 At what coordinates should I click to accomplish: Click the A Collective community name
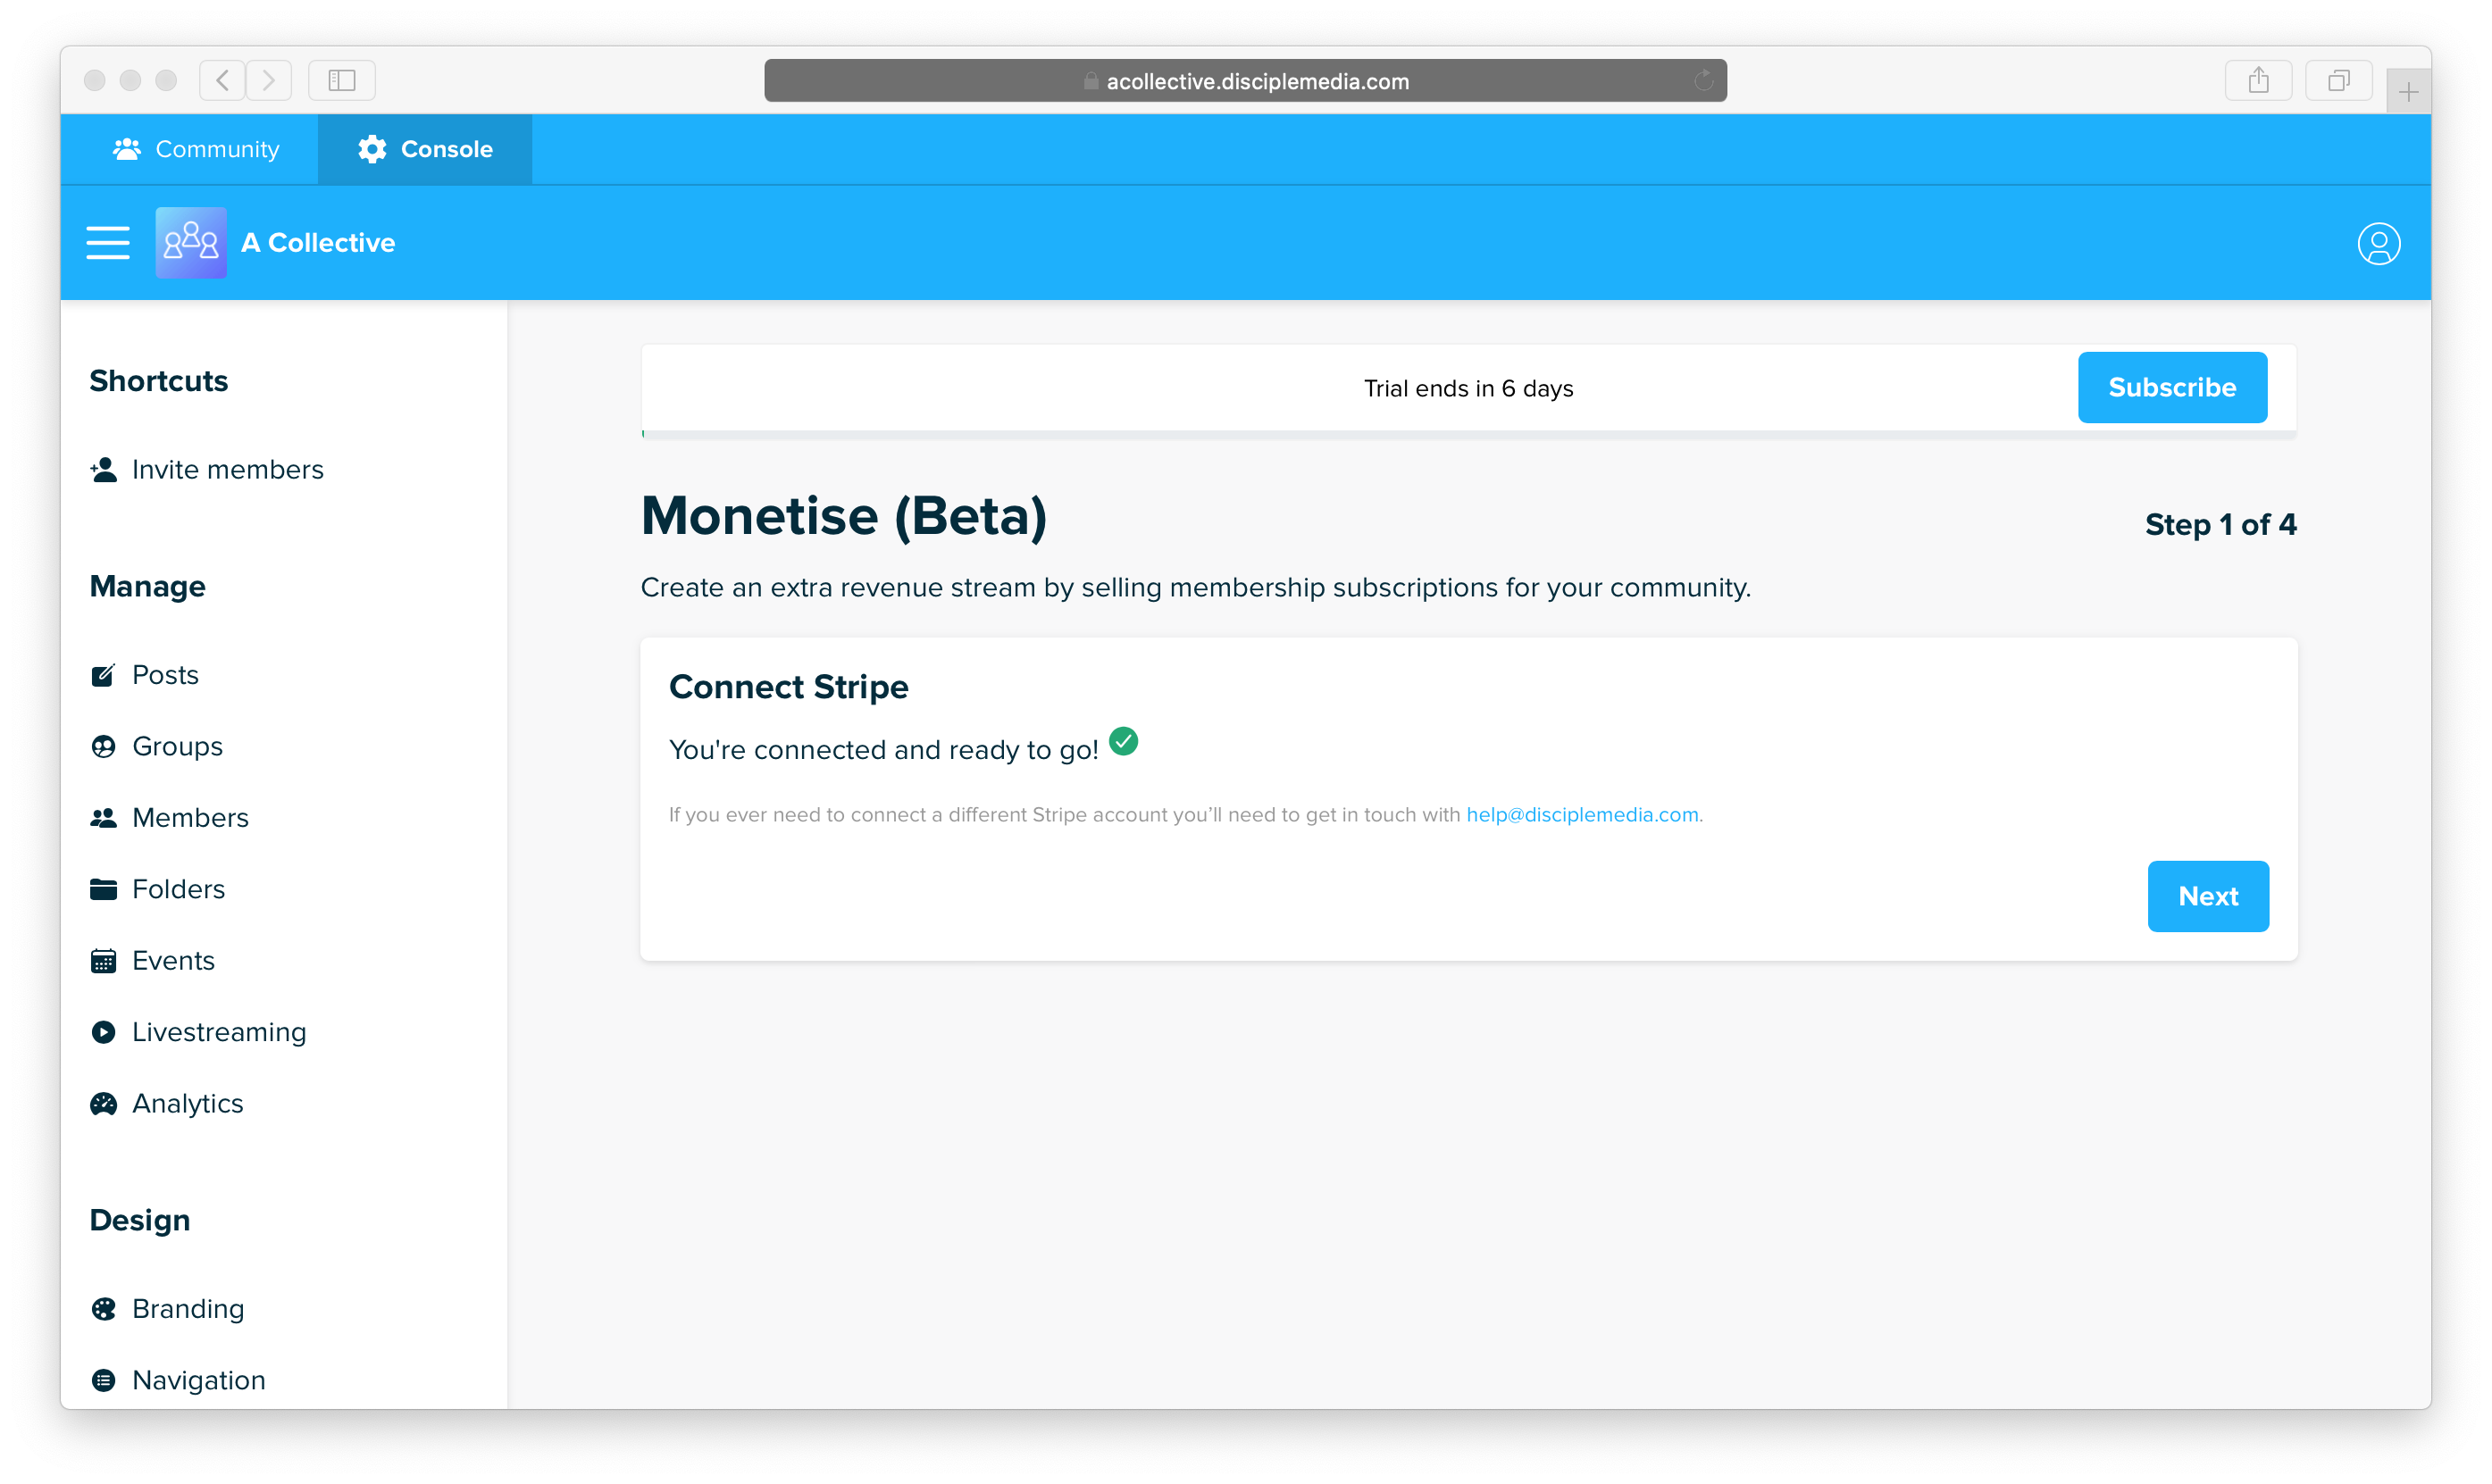[318, 243]
